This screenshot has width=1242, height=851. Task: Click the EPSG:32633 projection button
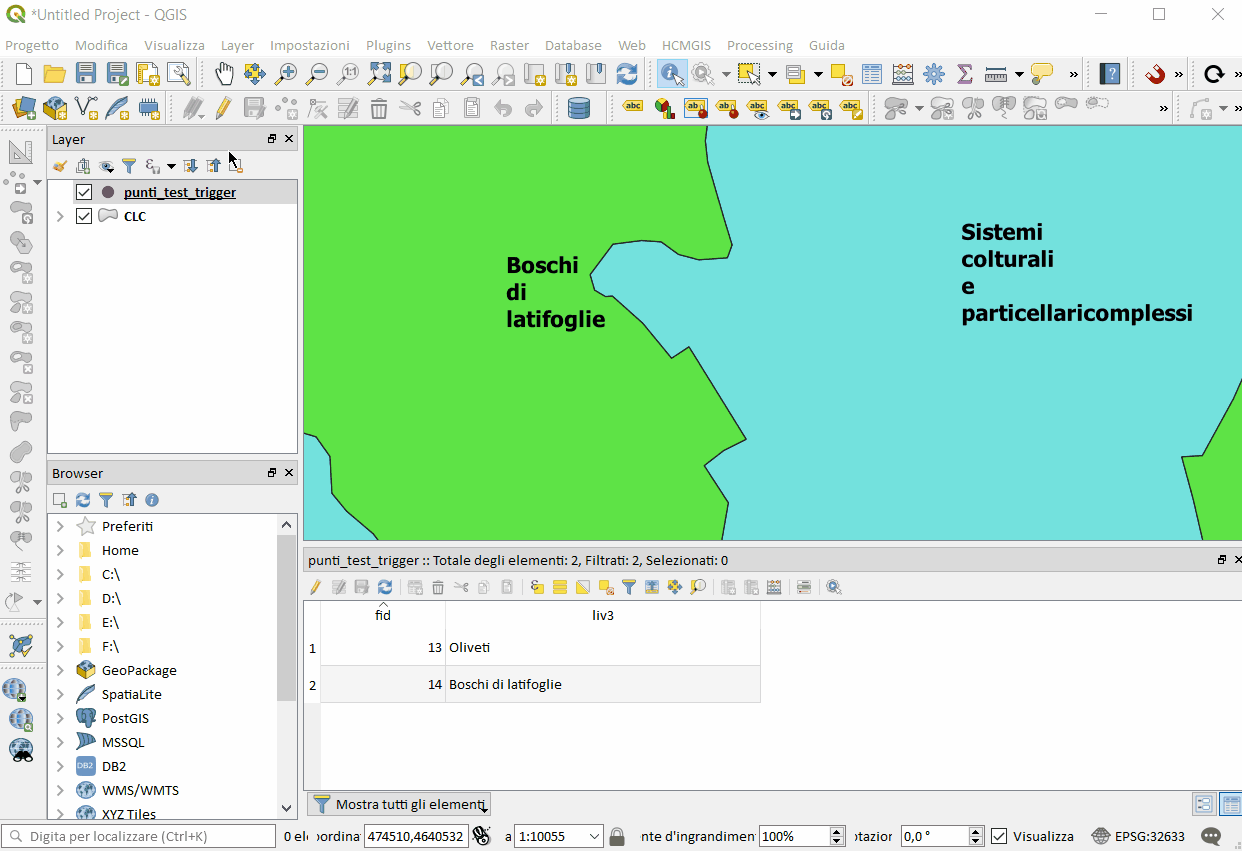1137,836
